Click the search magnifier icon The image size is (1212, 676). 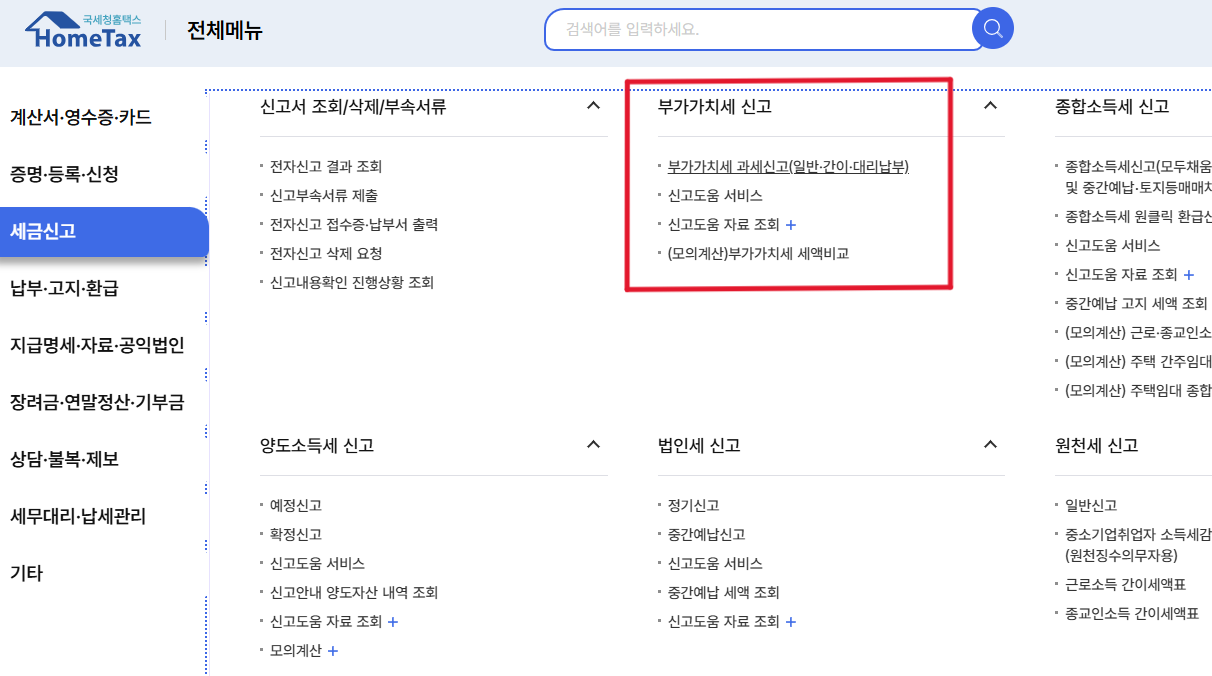pos(991,29)
